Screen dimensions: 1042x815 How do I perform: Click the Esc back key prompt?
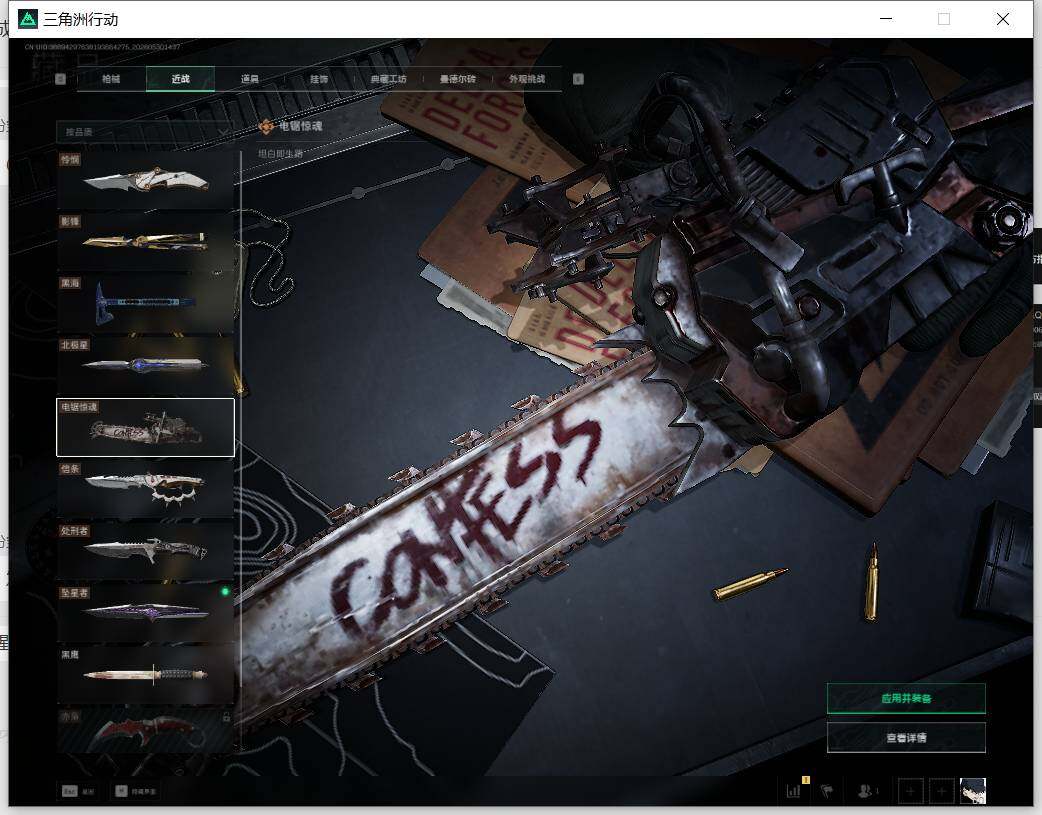click(78, 791)
